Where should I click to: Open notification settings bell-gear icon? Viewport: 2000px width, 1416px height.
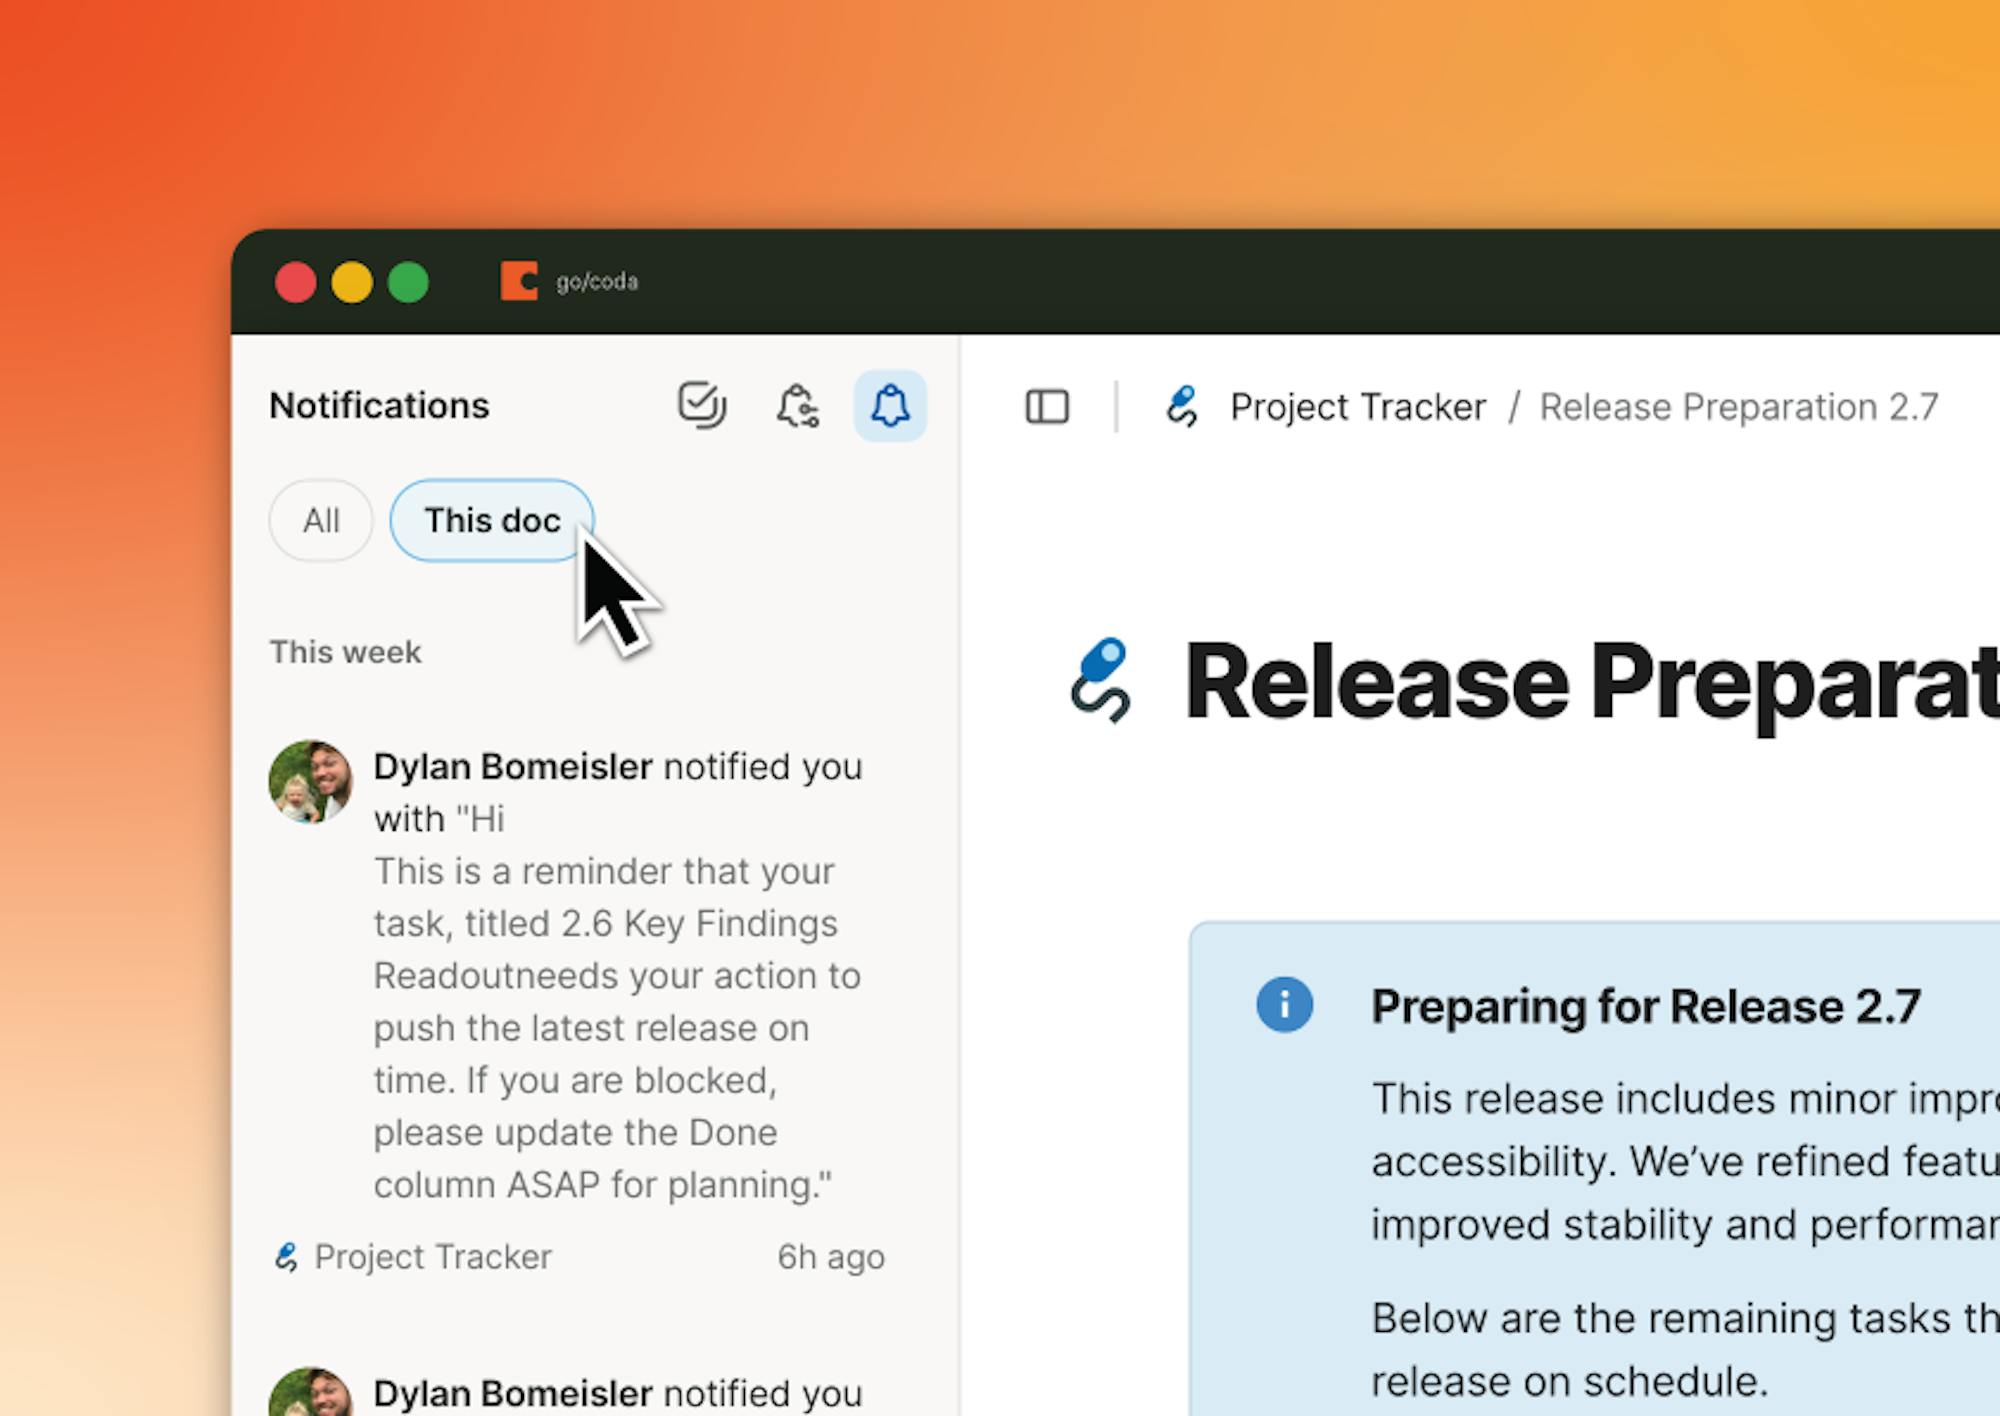click(x=797, y=405)
